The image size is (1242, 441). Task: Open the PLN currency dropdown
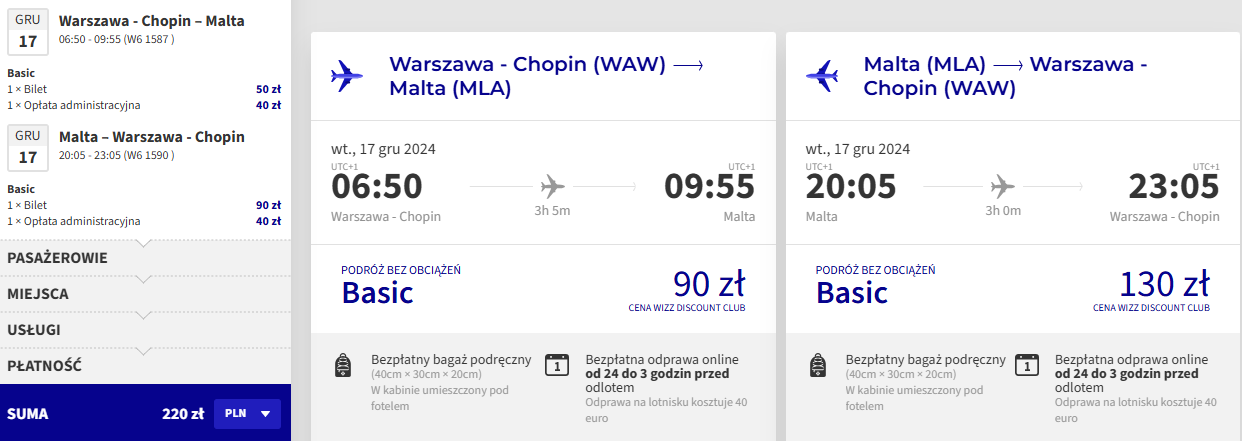click(x=248, y=413)
